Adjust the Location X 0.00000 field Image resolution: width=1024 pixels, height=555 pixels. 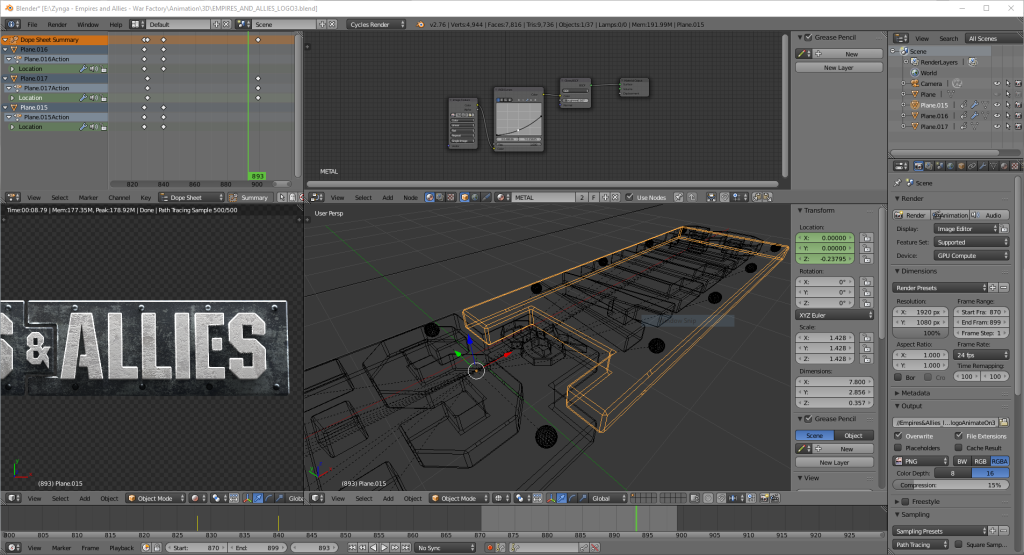(x=826, y=238)
